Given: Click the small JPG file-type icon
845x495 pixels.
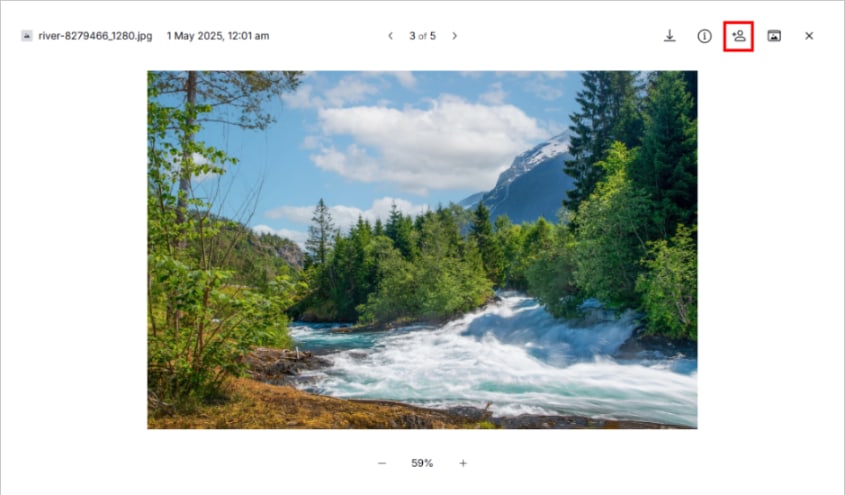Looking at the screenshot, I should (26, 36).
